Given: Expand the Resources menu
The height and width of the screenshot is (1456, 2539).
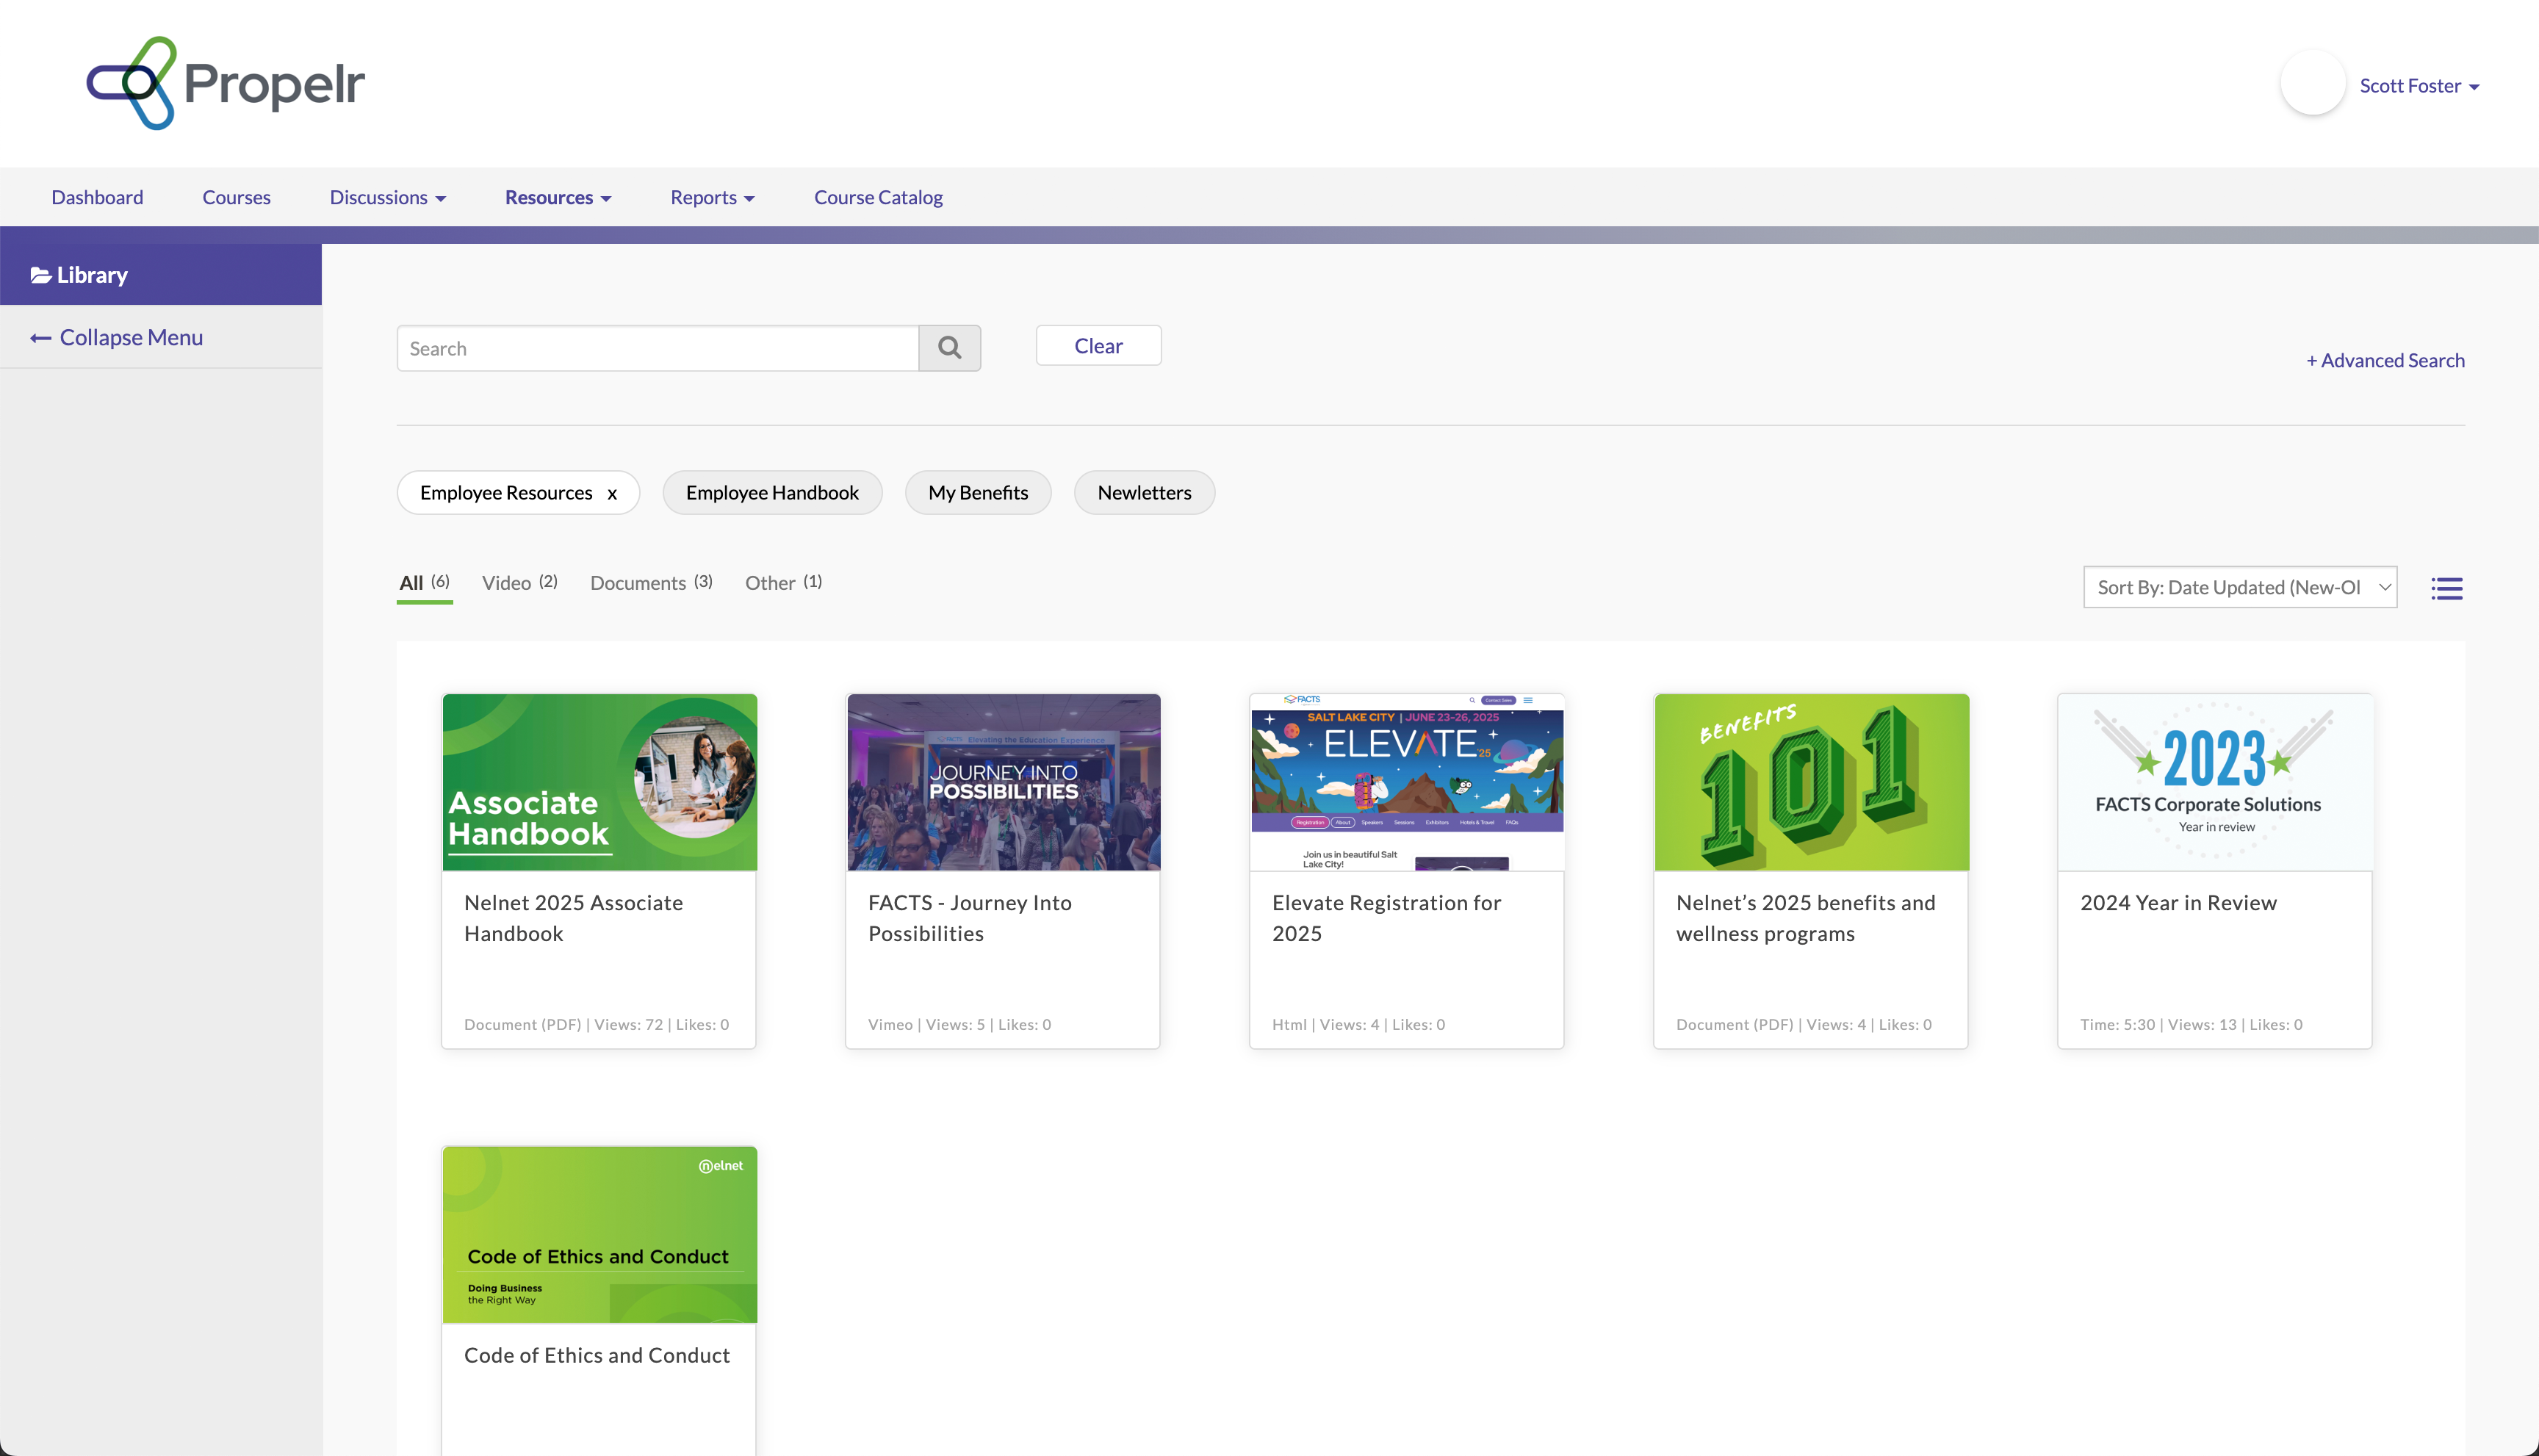Looking at the screenshot, I should point(557,198).
